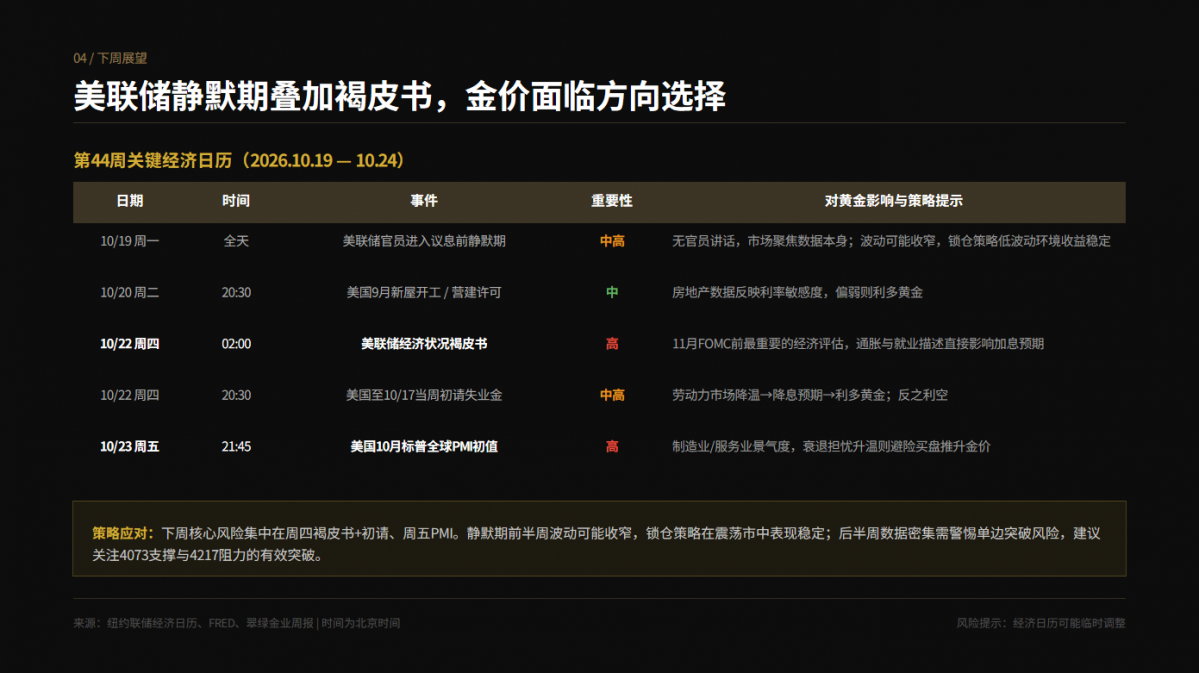Image resolution: width=1199 pixels, height=673 pixels.
Task: Click "20:30" in the 10/20 周二 row
Action: [x=236, y=292]
